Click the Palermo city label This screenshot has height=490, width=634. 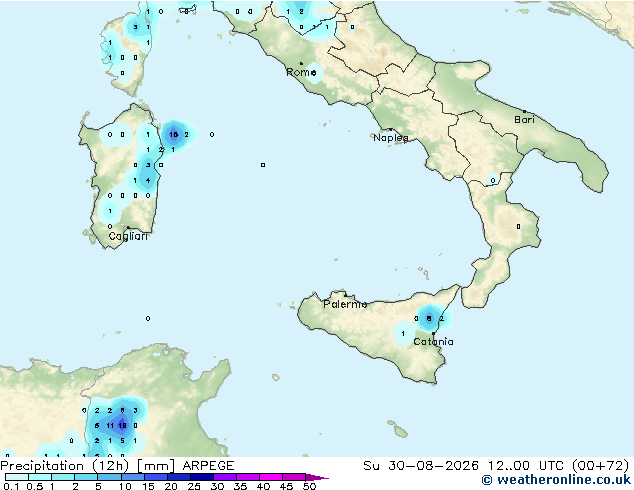pyautogui.click(x=345, y=304)
